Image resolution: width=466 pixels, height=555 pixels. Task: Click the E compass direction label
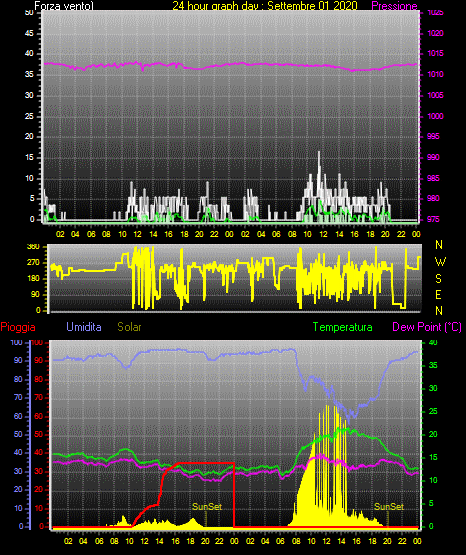click(x=438, y=295)
